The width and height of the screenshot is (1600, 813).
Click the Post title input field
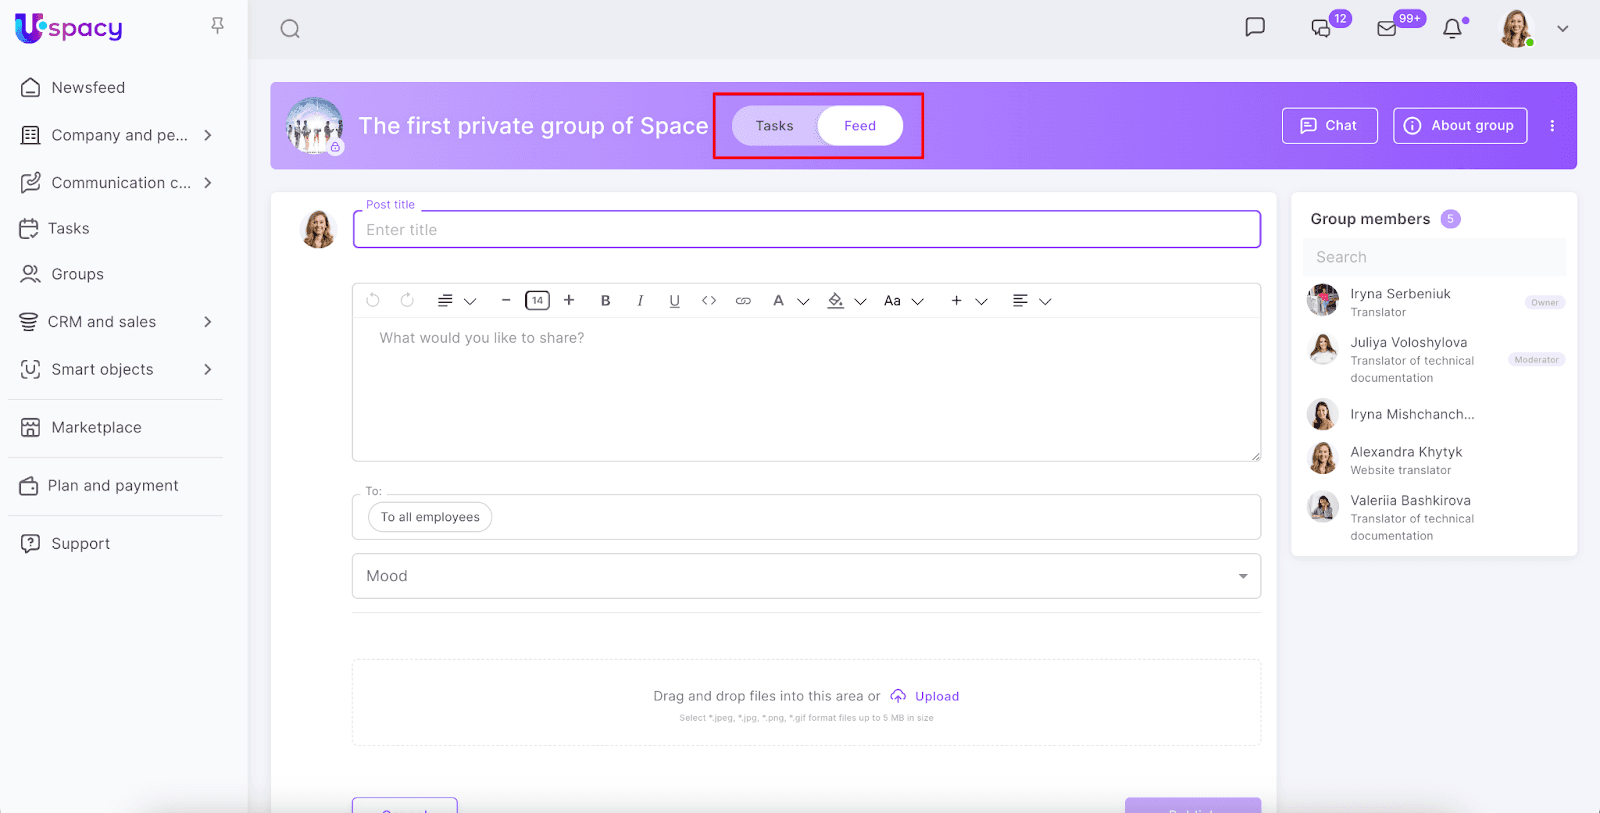[x=805, y=230]
